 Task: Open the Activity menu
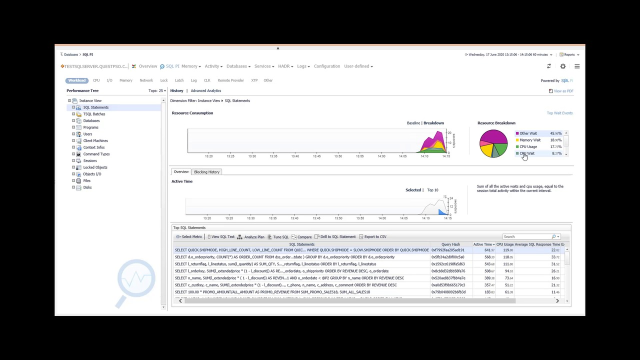coord(213,66)
